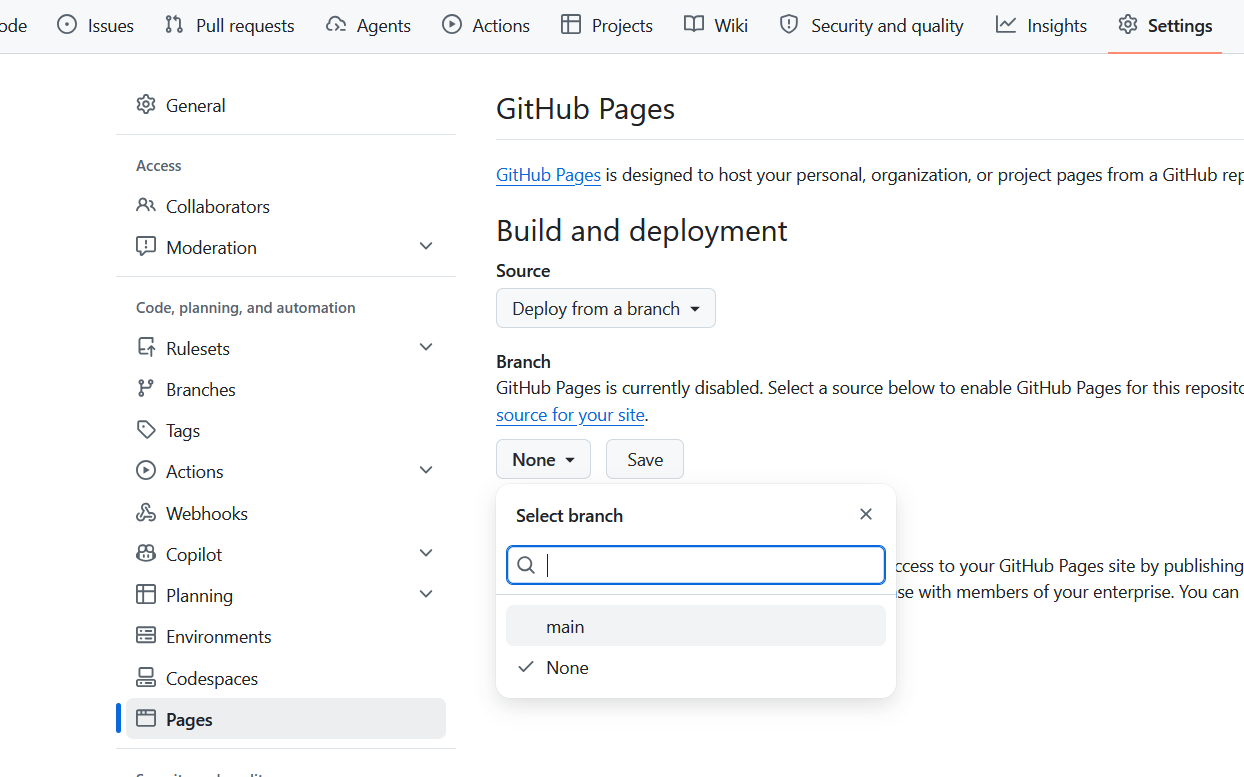The height and width of the screenshot is (777, 1244).
Task: Switch to the Actions tab in top navigation
Action: click(x=486, y=26)
